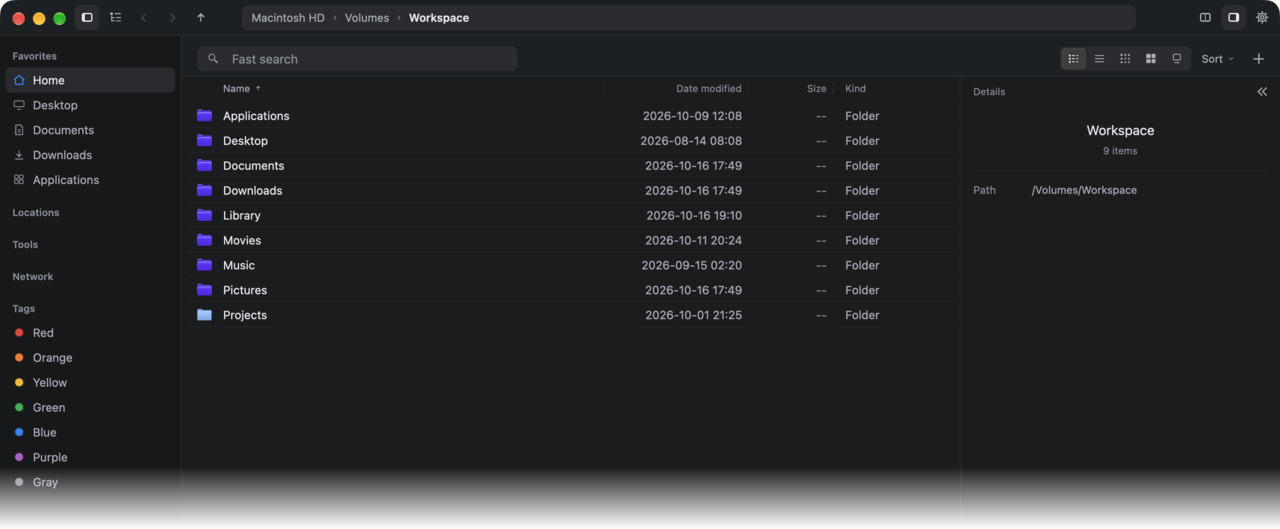Select the Movies row name text
The image size is (1280, 529).
(242, 241)
